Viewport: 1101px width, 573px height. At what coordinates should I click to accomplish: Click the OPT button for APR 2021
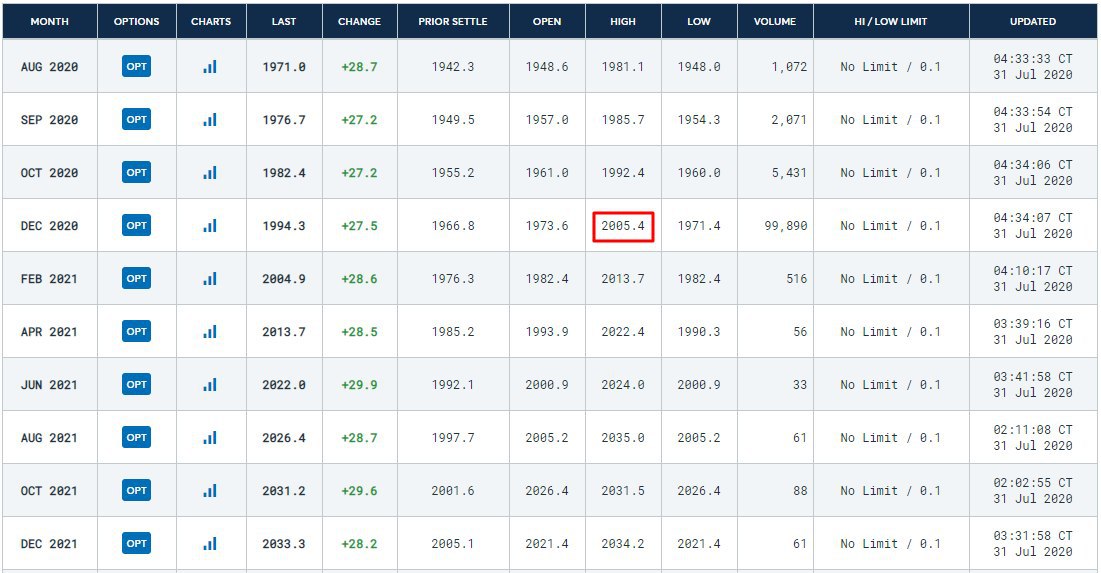[136, 331]
